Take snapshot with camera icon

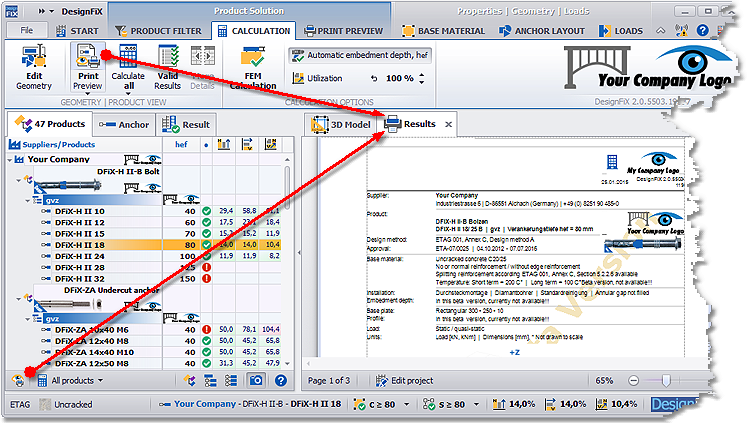tap(256, 380)
